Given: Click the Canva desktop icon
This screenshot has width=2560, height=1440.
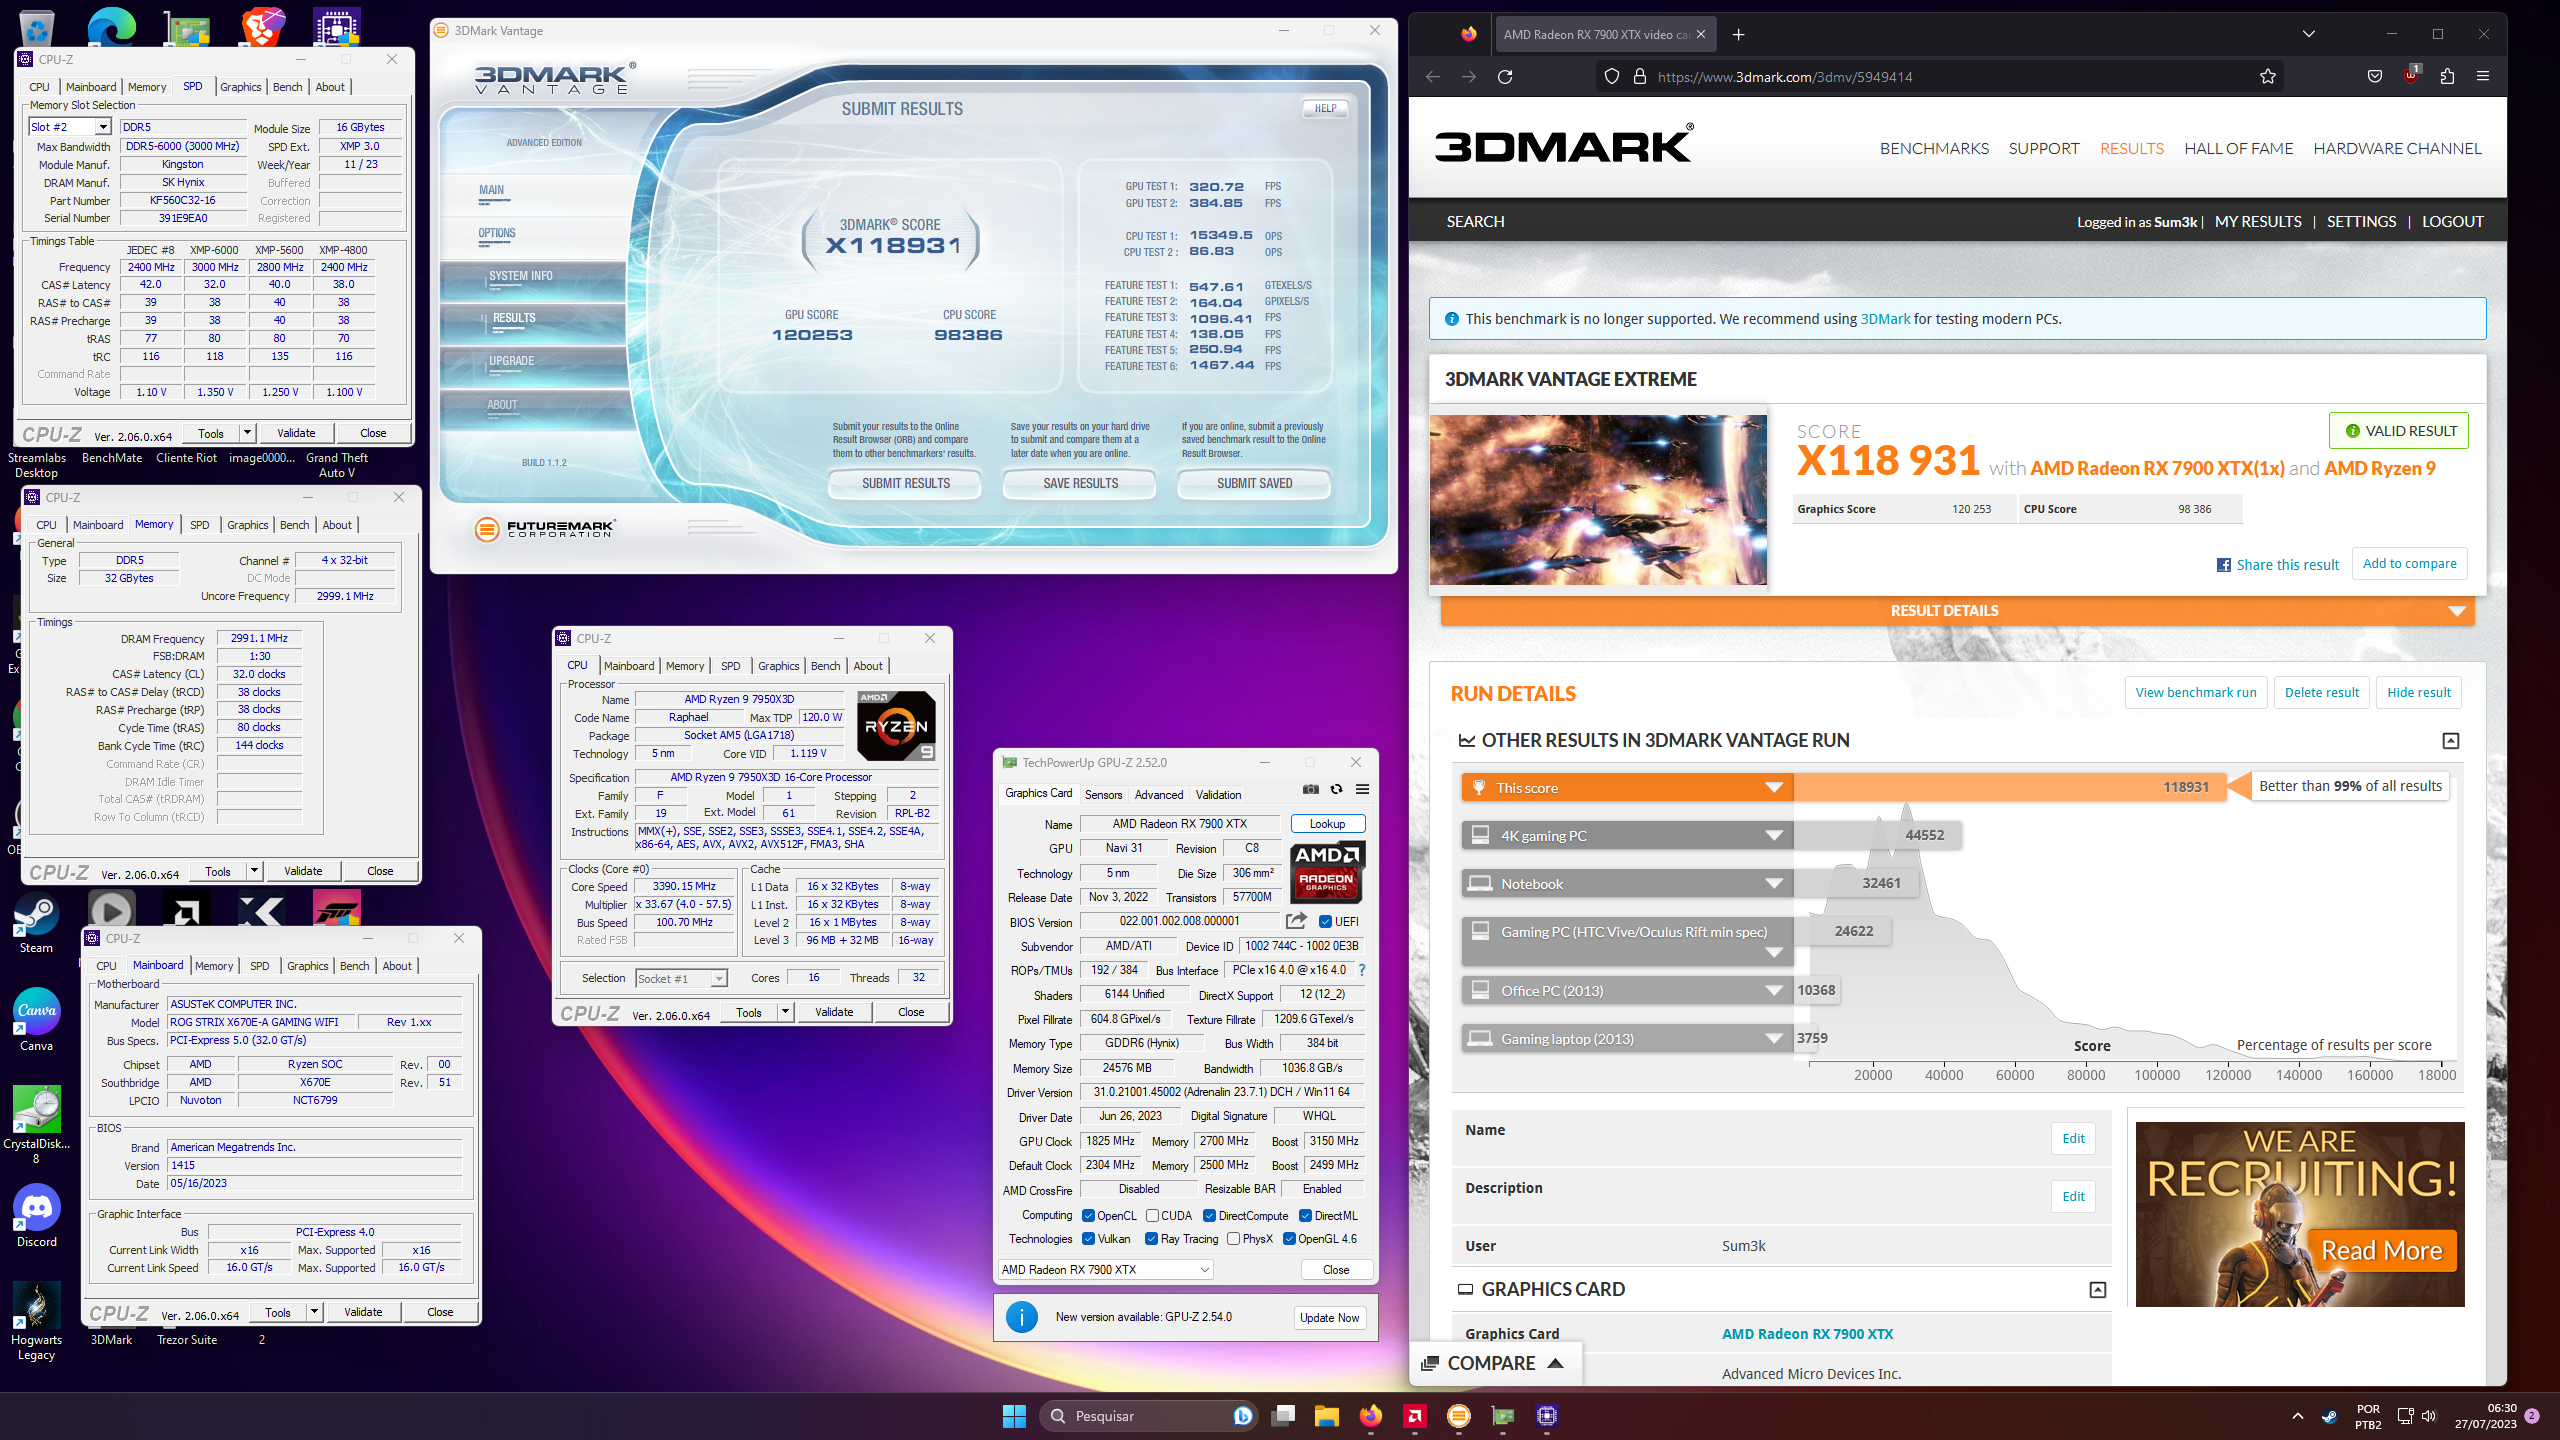Looking at the screenshot, I should click(36, 1020).
